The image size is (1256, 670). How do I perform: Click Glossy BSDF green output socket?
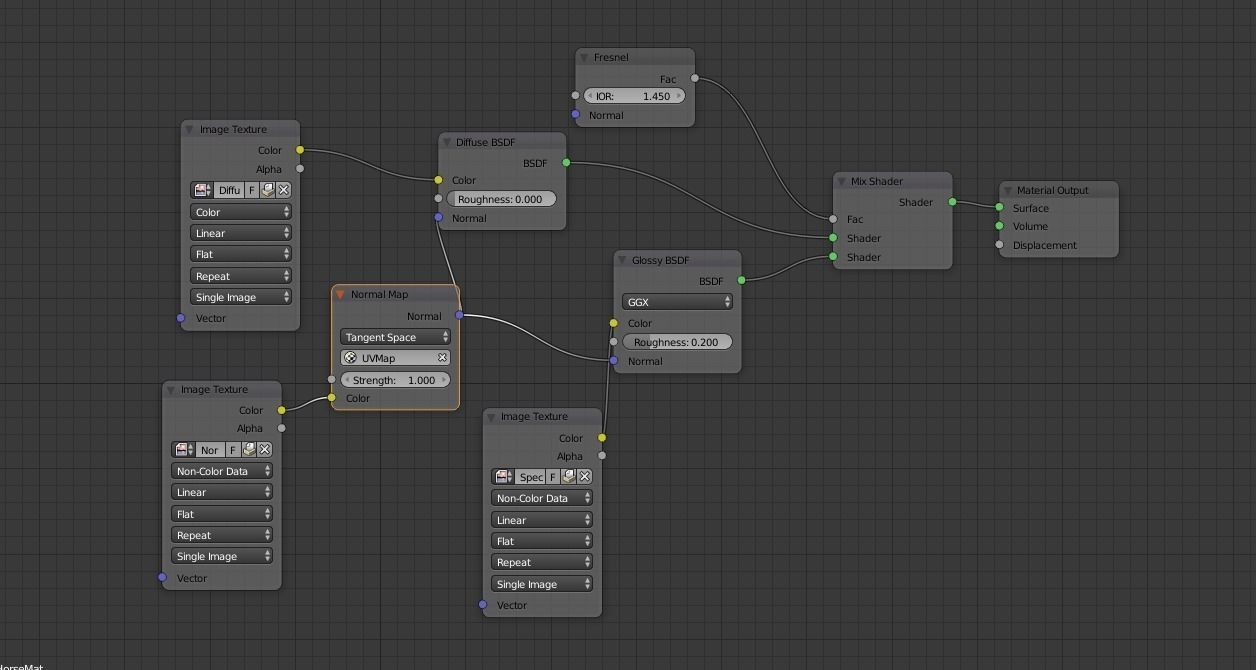tap(741, 281)
